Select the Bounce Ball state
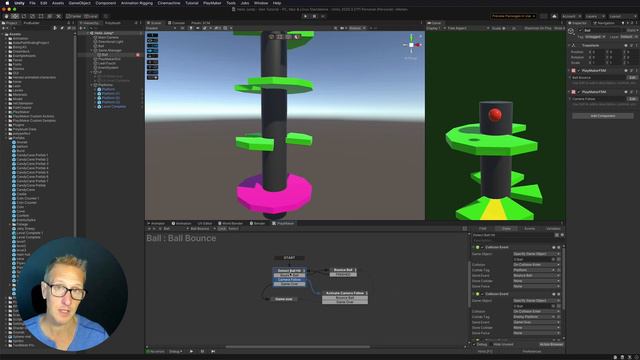 343,270
